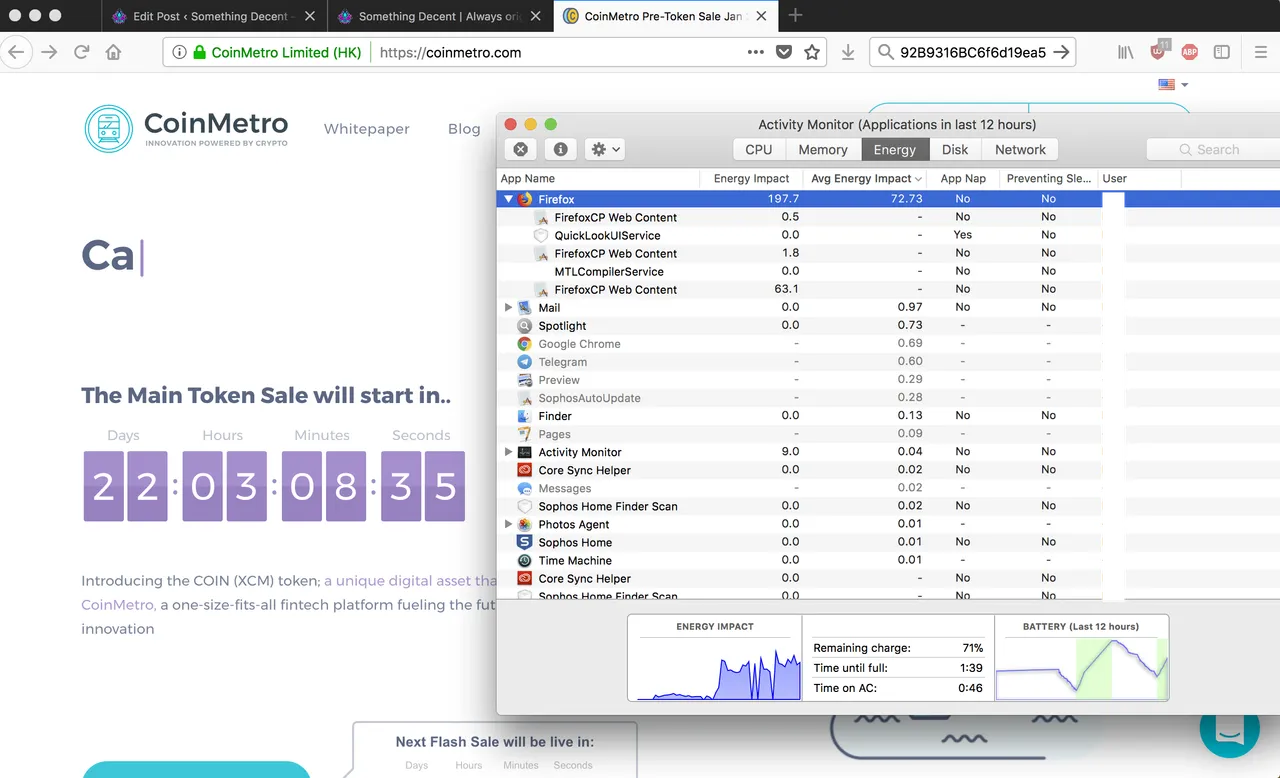Expand the Photos Agent process row

point(508,524)
